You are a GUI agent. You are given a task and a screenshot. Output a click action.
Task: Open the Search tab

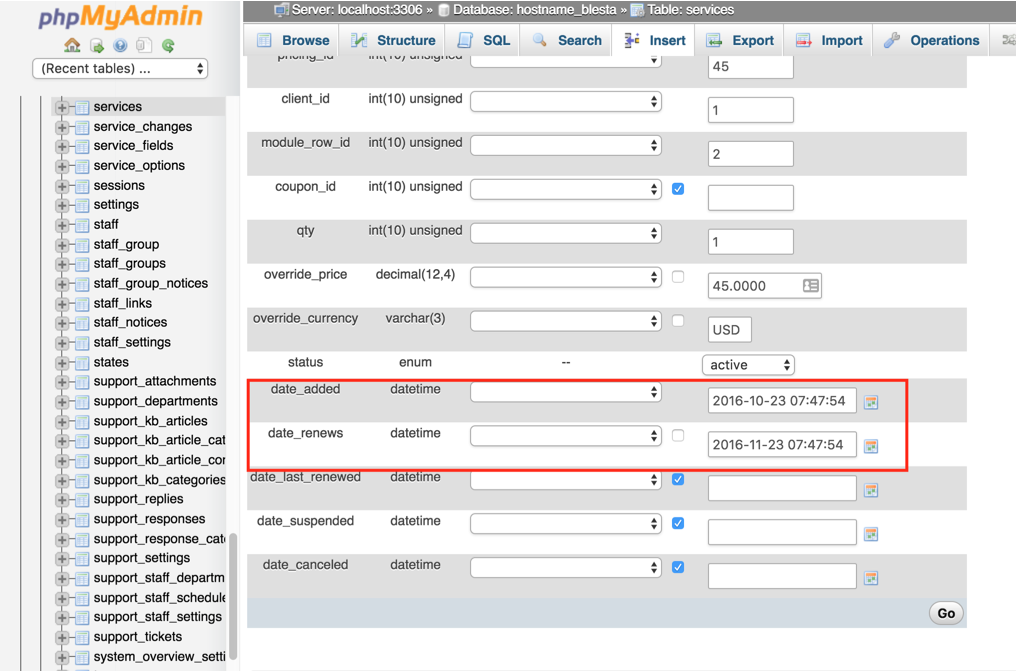click(567, 40)
